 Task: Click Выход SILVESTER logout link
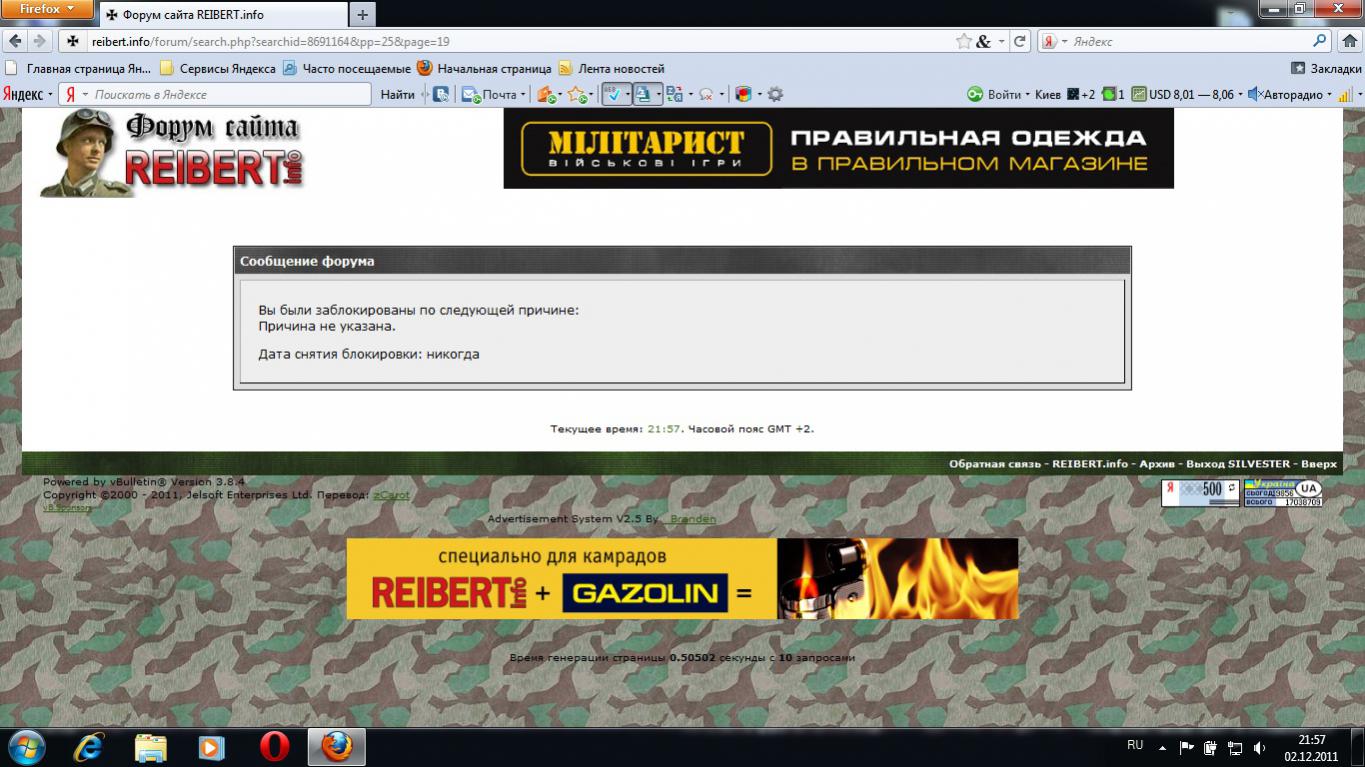[x=1239, y=464]
